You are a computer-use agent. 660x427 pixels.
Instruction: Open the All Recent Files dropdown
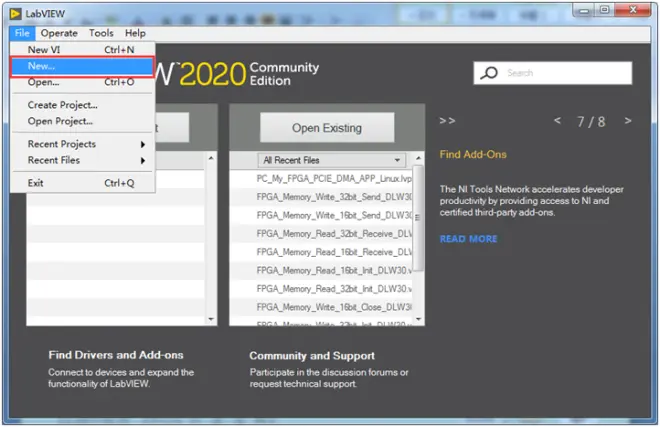coord(331,160)
